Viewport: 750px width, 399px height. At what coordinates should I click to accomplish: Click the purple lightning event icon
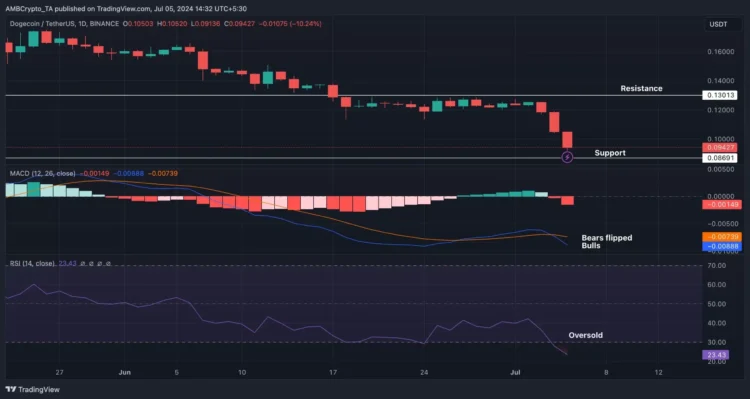(567, 157)
